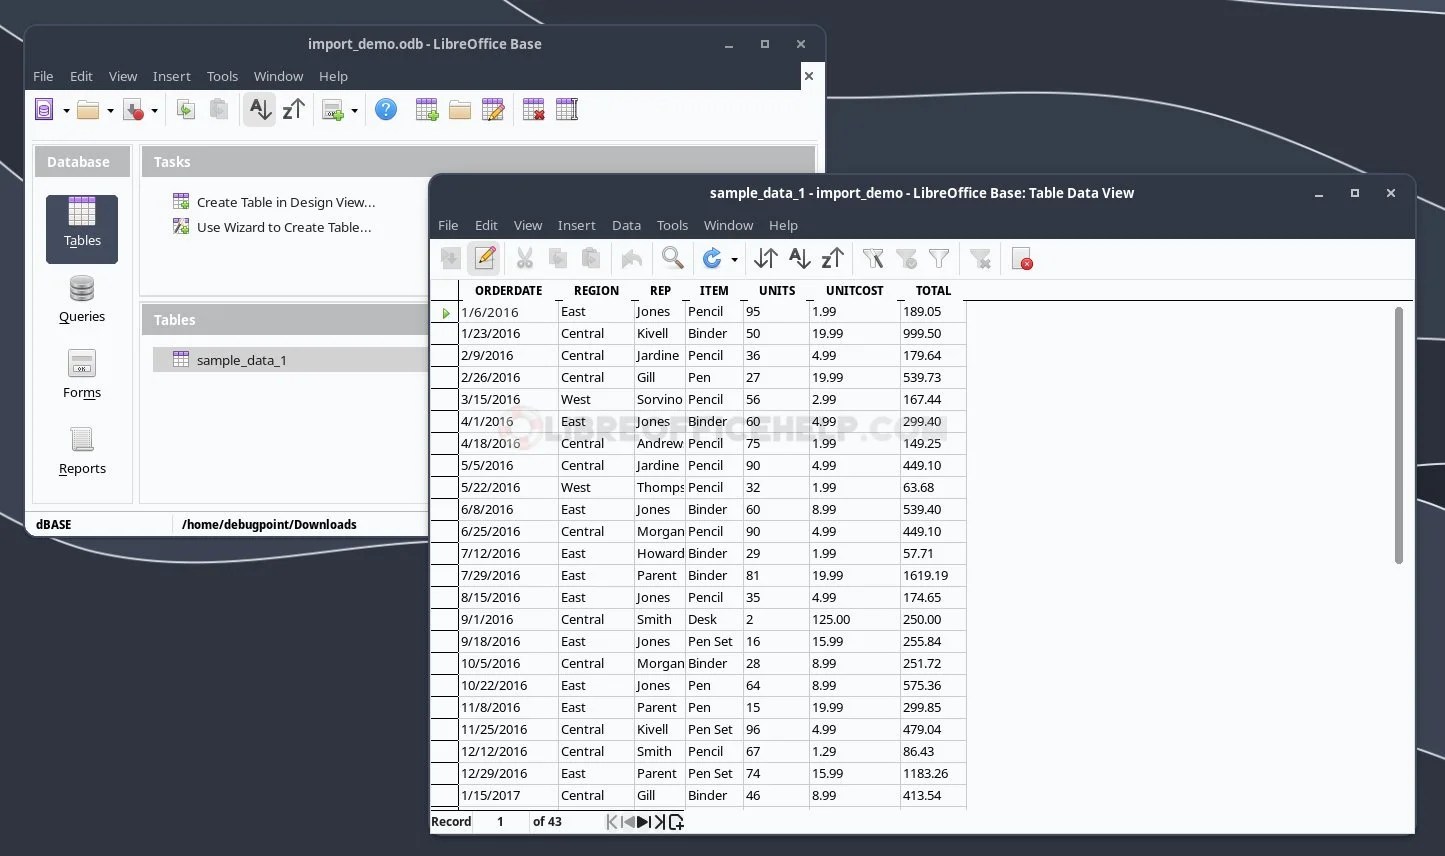Select Create Table in Design View
The height and width of the screenshot is (856, 1445).
pyautogui.click(x=286, y=202)
